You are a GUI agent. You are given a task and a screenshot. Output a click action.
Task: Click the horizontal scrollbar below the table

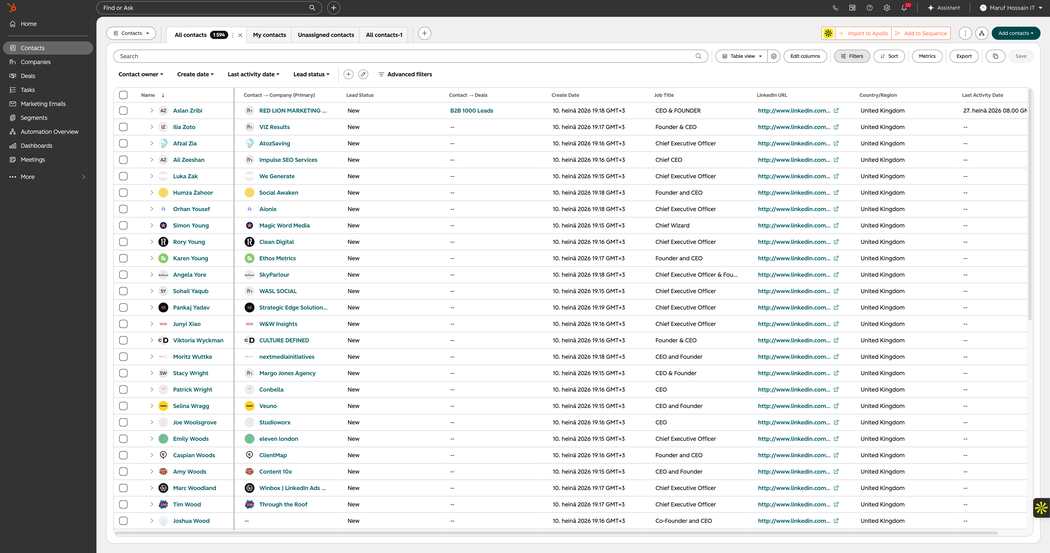pyautogui.click(x=556, y=533)
